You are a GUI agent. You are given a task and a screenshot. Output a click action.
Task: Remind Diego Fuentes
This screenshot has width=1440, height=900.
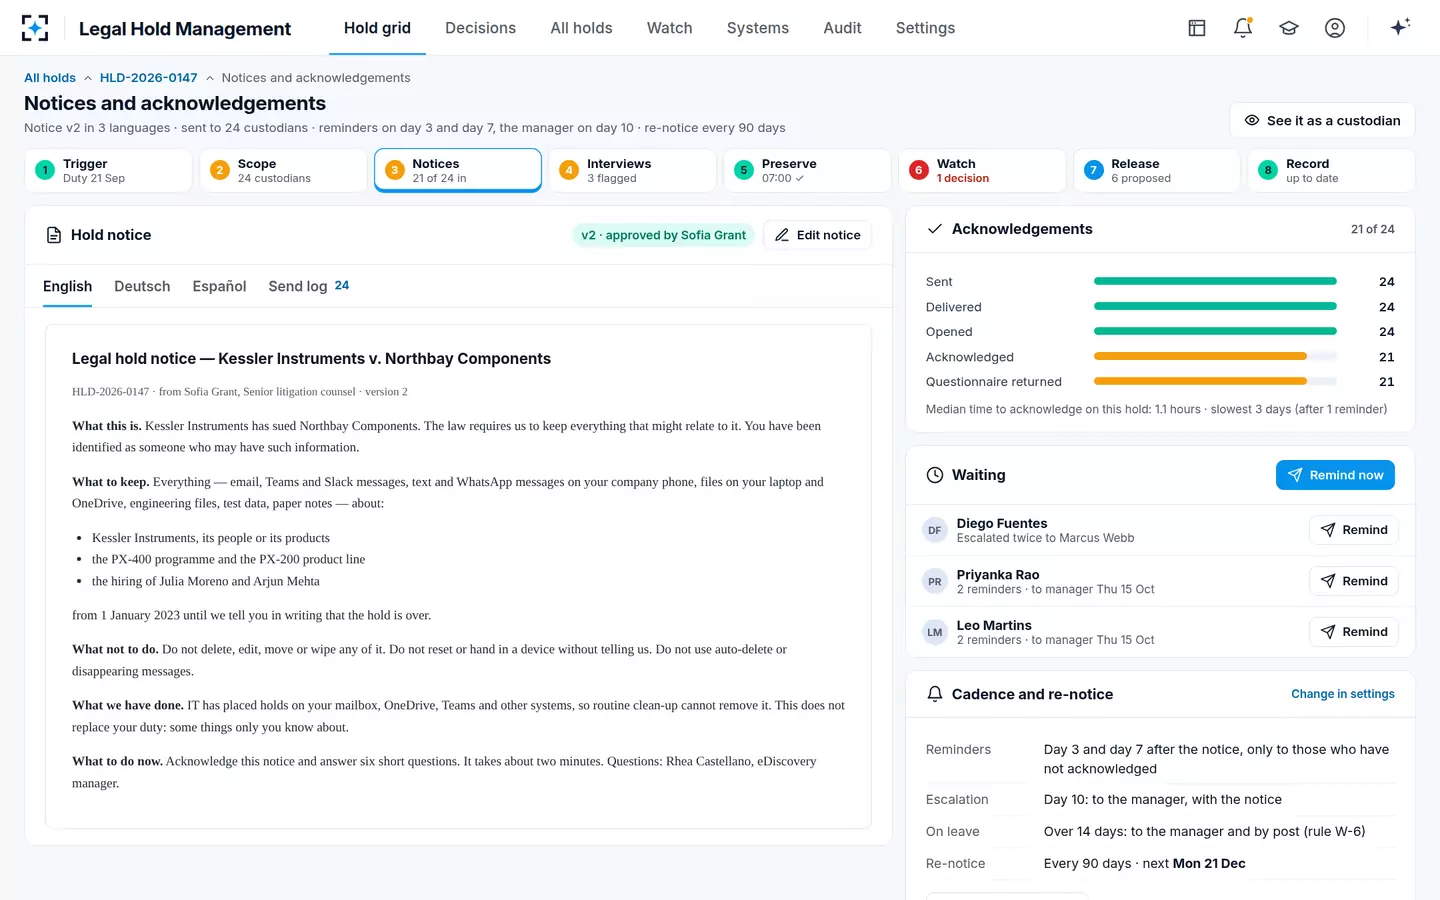[1354, 530]
